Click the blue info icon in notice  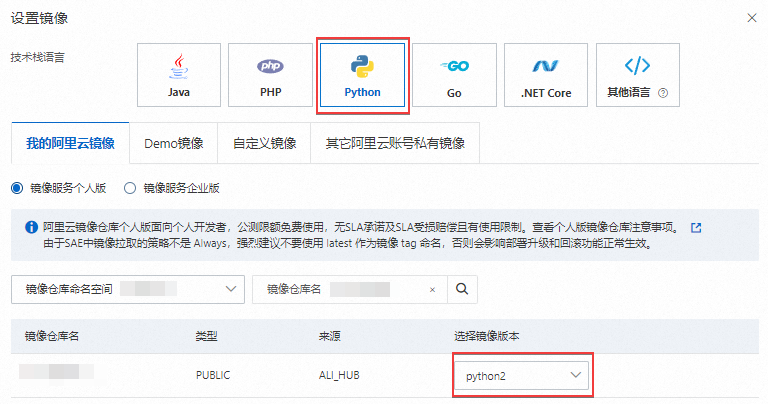31,227
